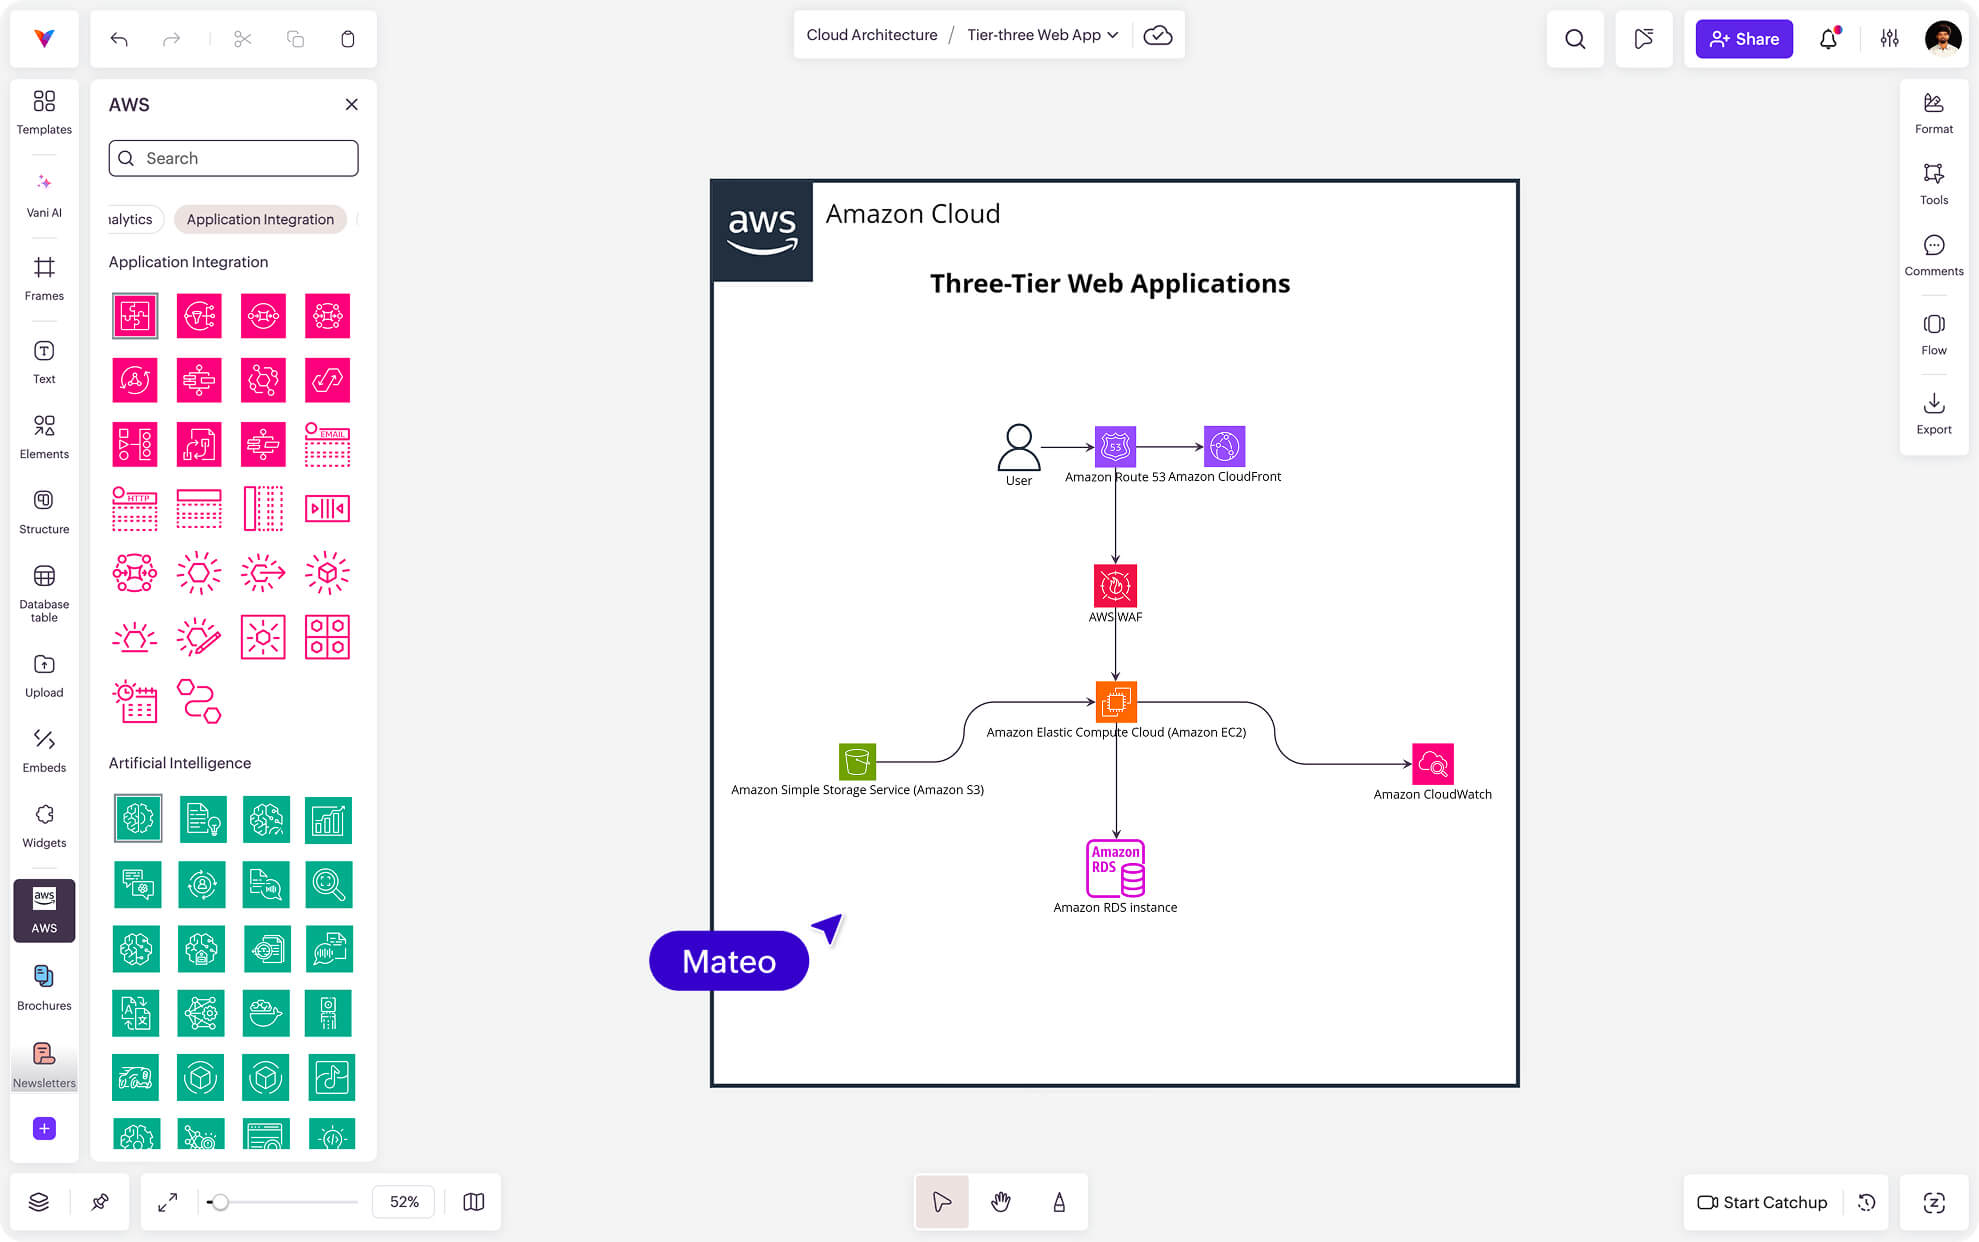Check the cloud save status
Viewport: 1979px width, 1242px height.
pos(1158,35)
